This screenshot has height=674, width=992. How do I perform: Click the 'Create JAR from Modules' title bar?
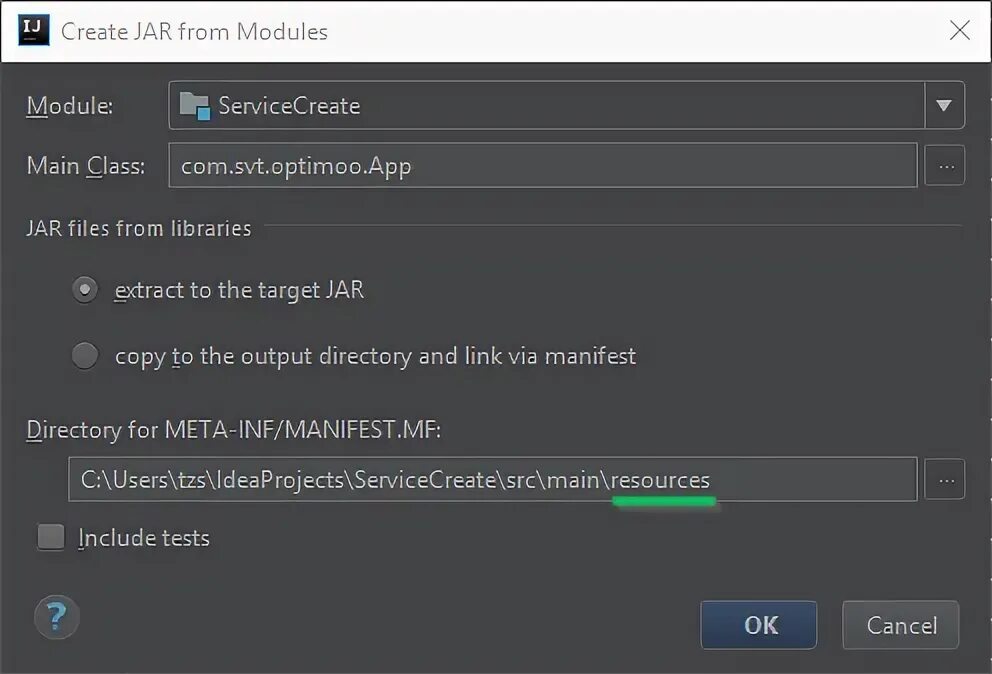[x=194, y=31]
